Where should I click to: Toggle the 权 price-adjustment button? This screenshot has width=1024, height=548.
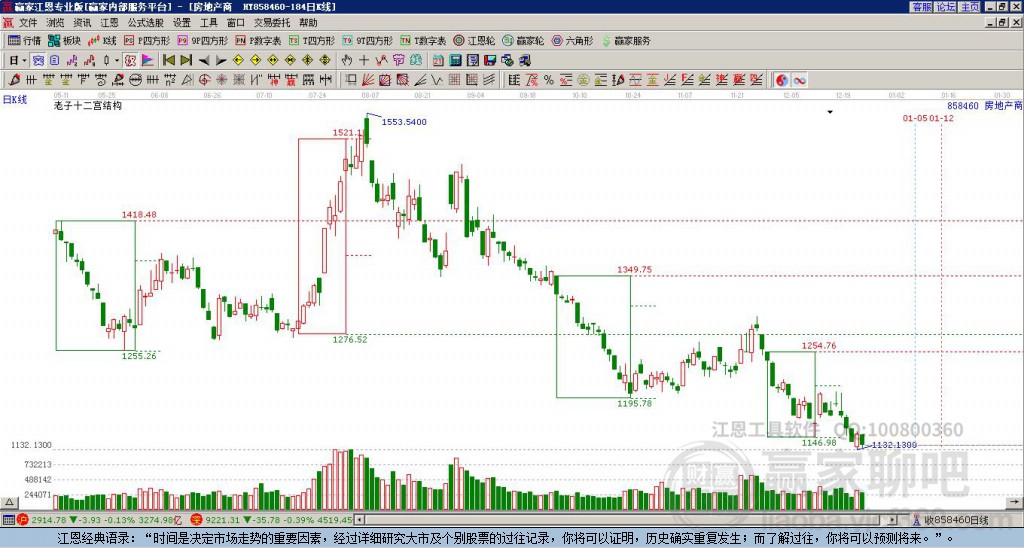point(130,60)
